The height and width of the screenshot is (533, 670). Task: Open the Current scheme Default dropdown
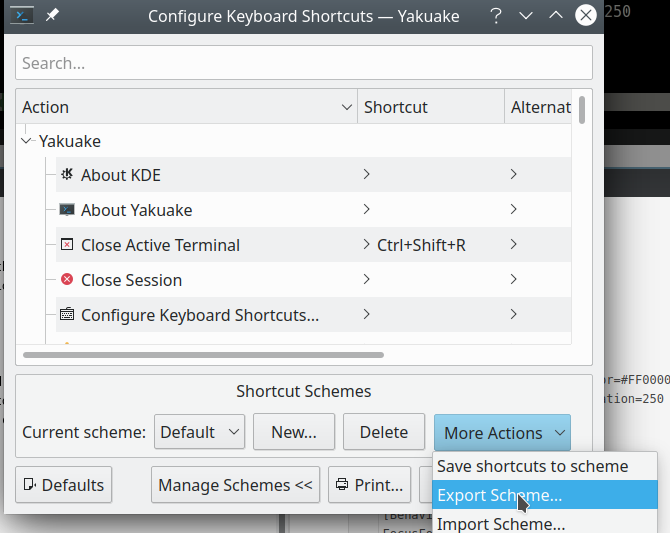tap(200, 432)
